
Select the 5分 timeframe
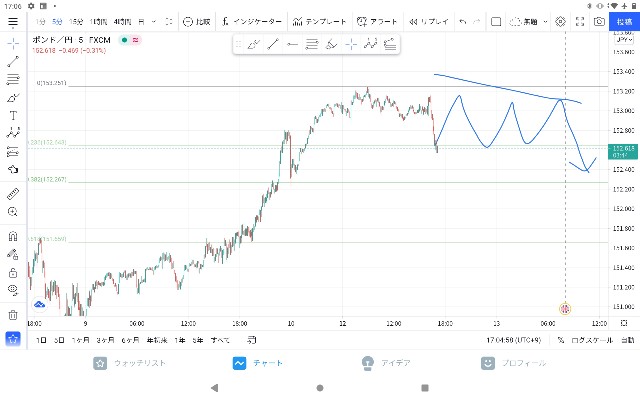(57, 22)
